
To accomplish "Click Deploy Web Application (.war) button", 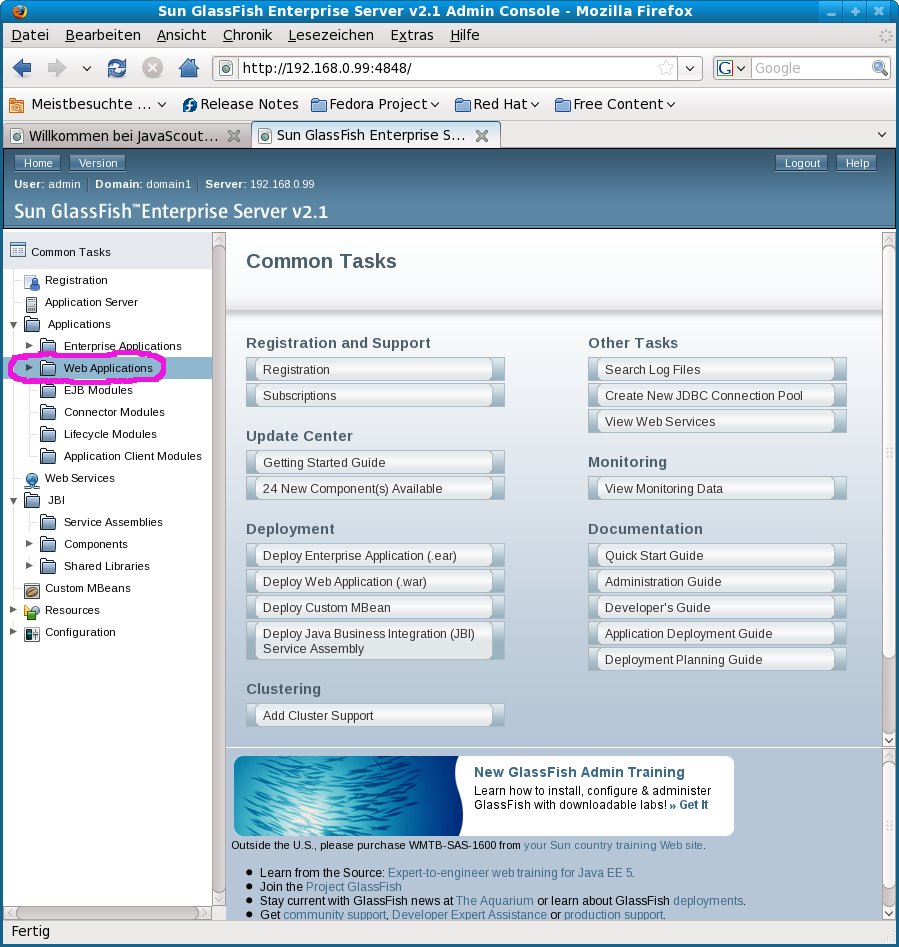I will pyautogui.click(x=369, y=582).
